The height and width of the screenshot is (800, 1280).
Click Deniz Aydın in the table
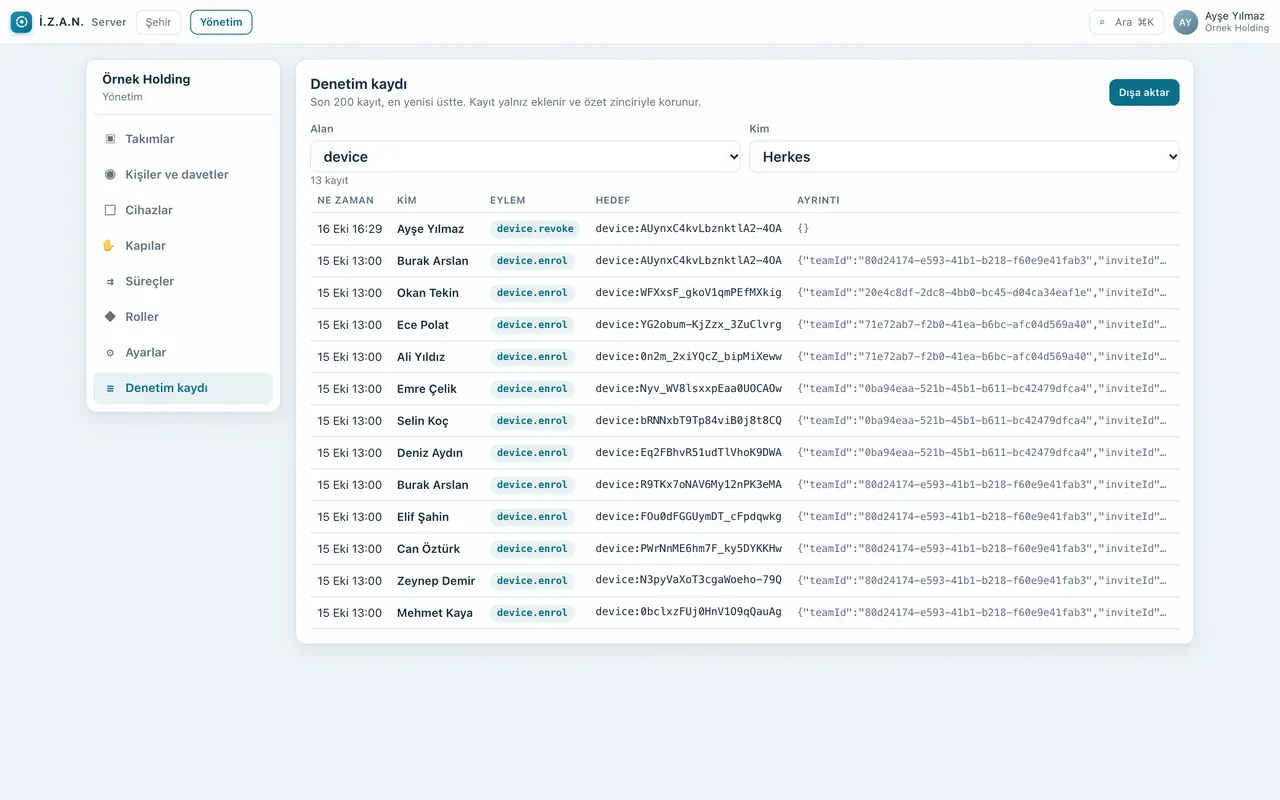point(430,453)
